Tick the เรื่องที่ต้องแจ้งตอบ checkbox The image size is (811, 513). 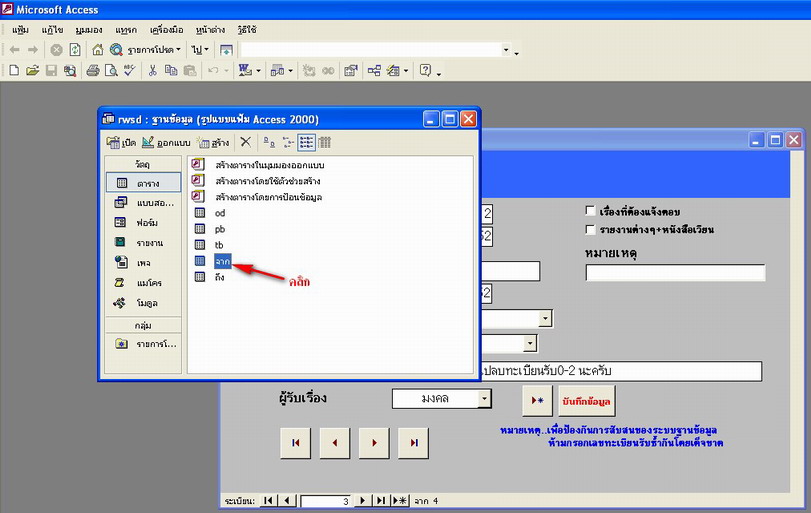coord(590,211)
